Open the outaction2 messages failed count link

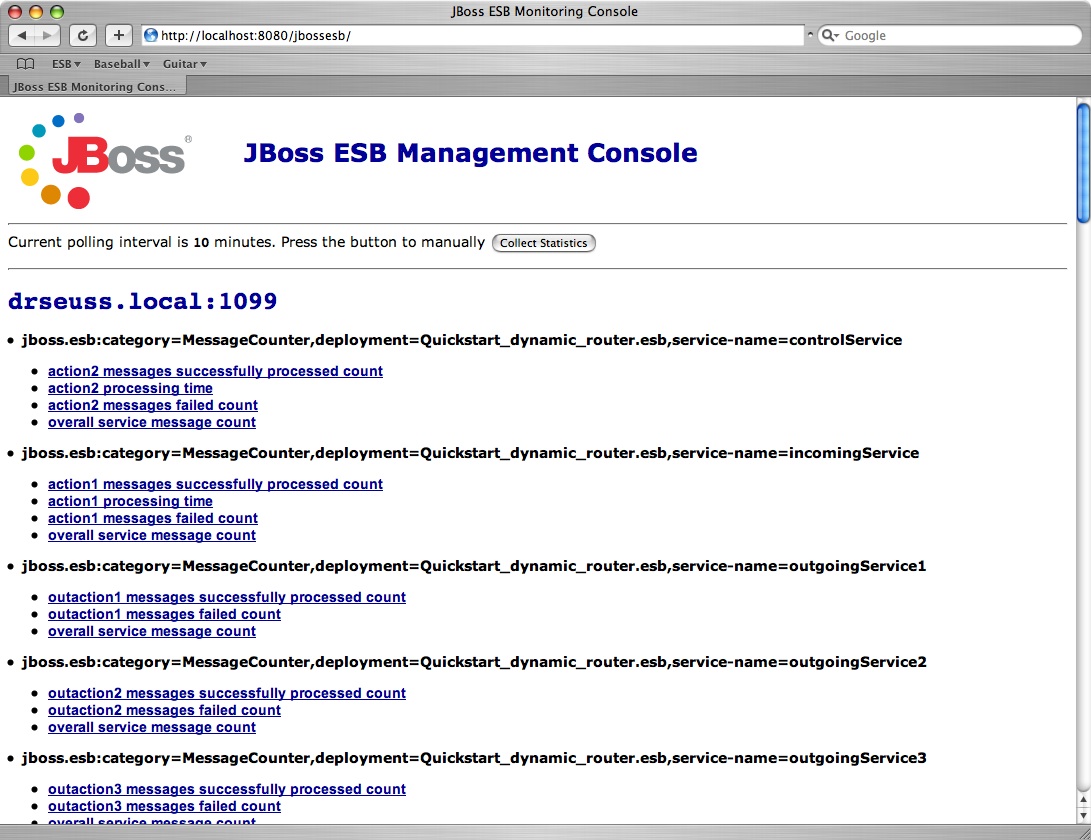pos(164,710)
